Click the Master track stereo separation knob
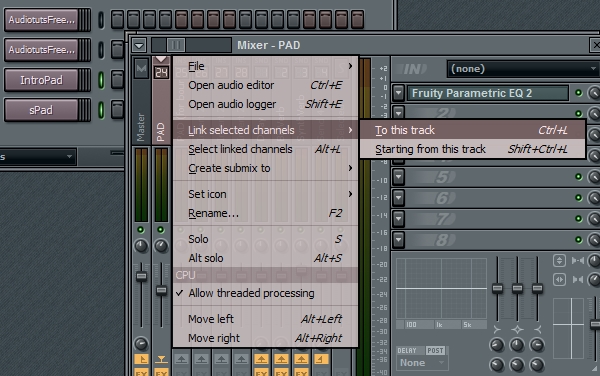 point(141,343)
